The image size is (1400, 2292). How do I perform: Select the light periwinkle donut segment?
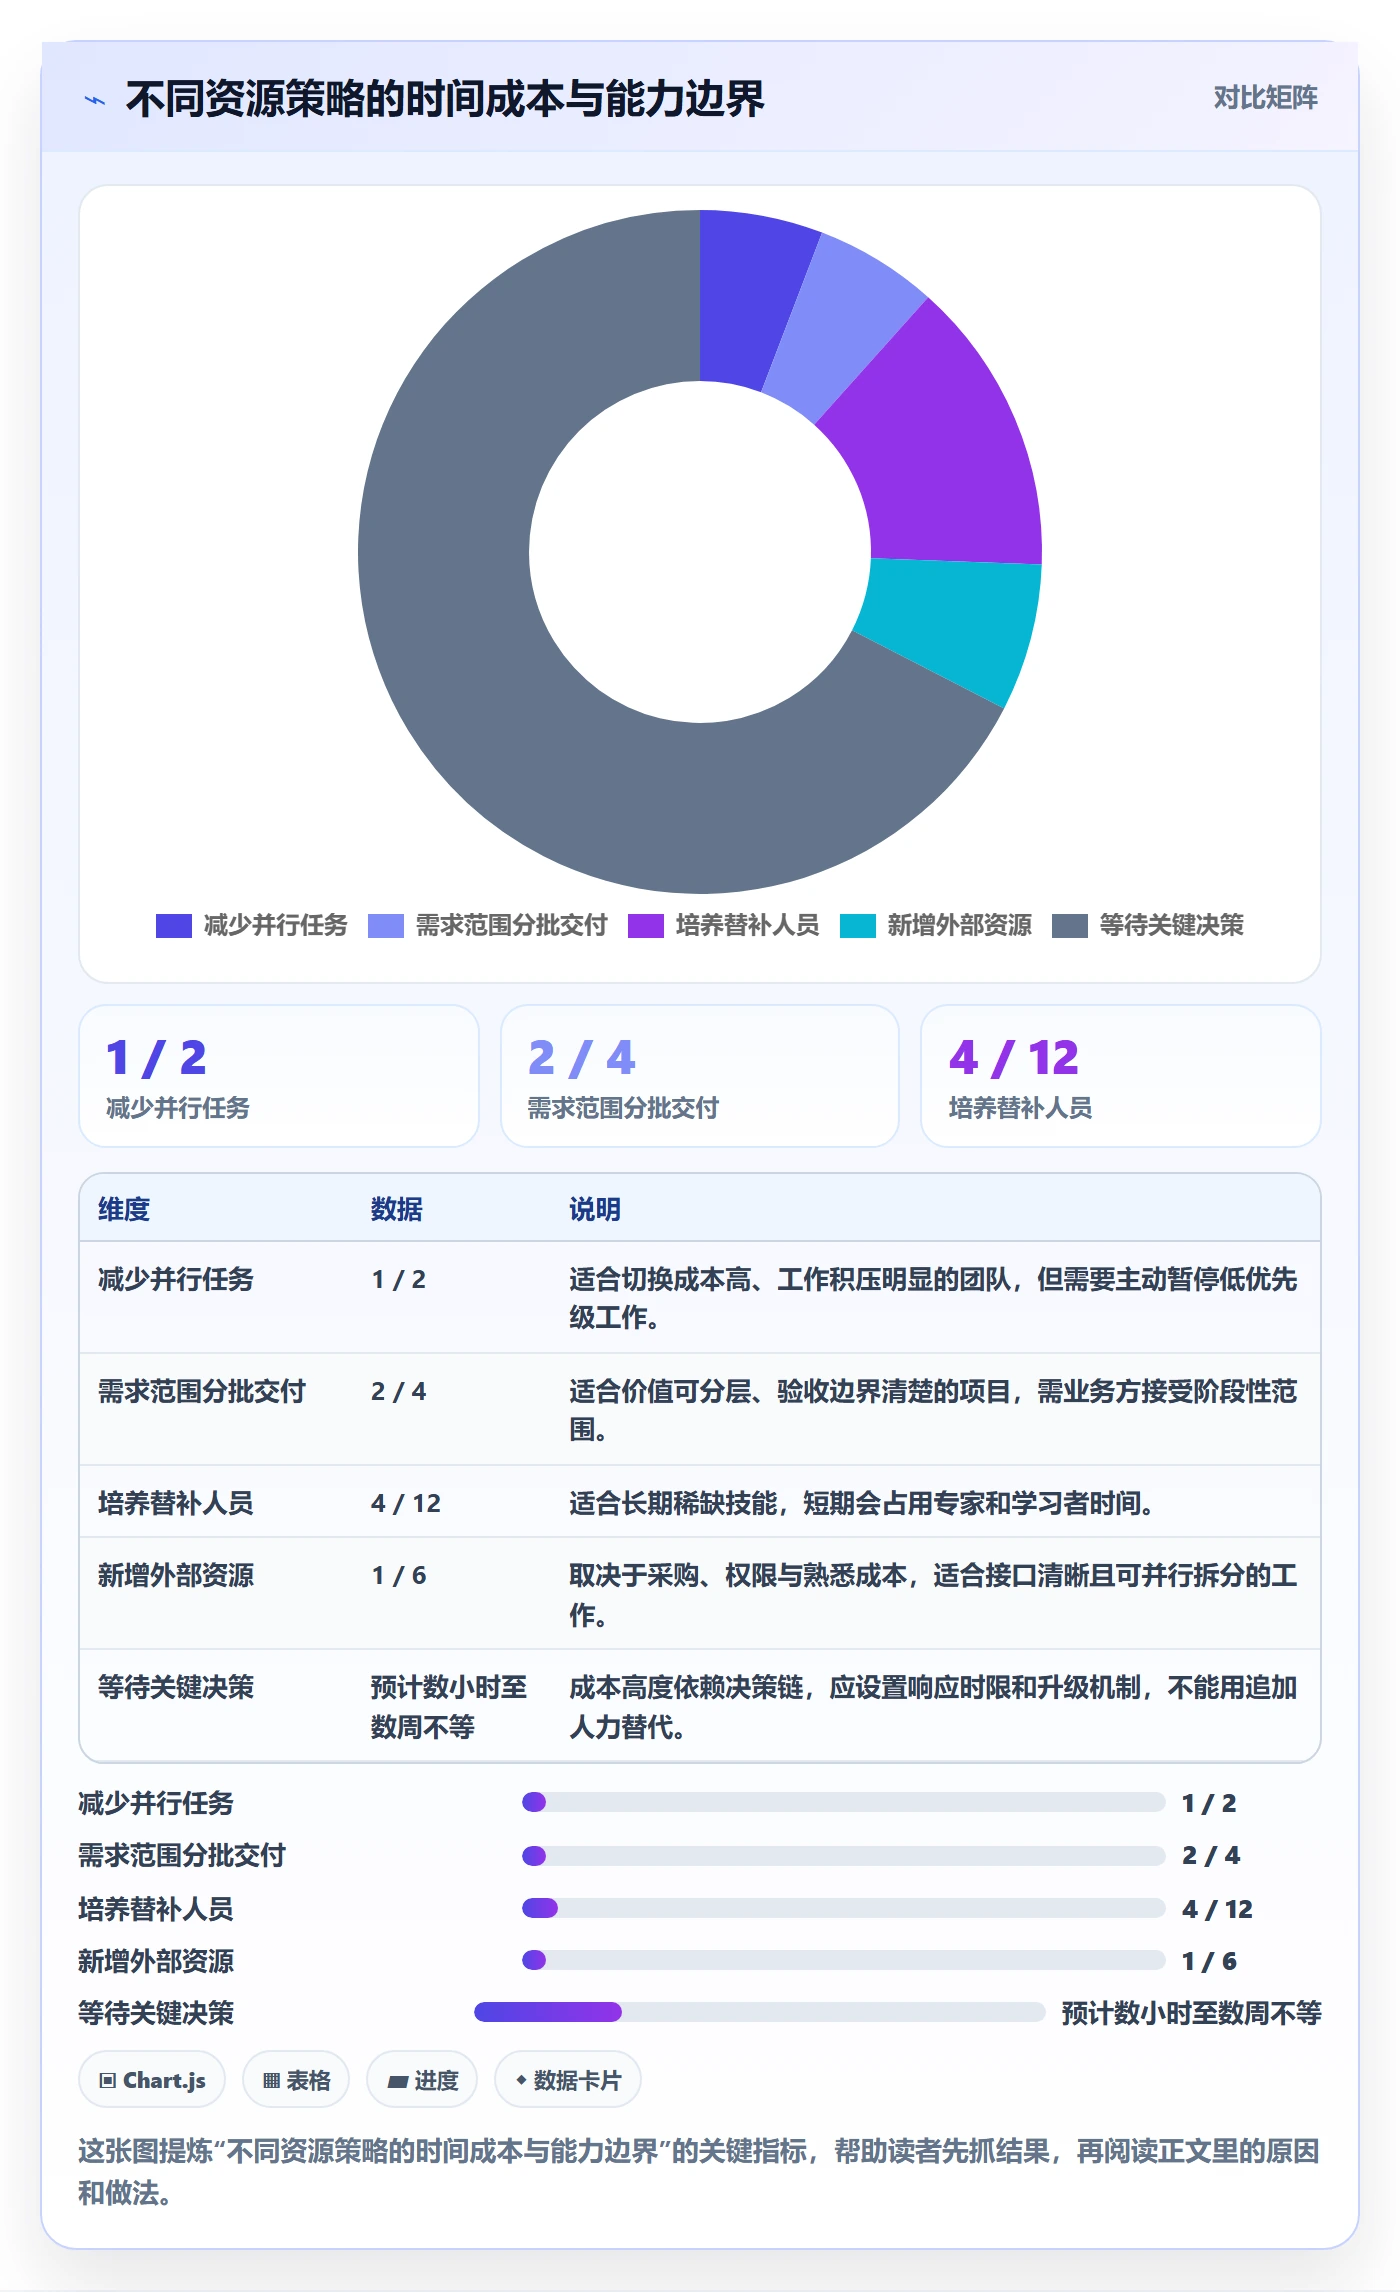tap(840, 325)
